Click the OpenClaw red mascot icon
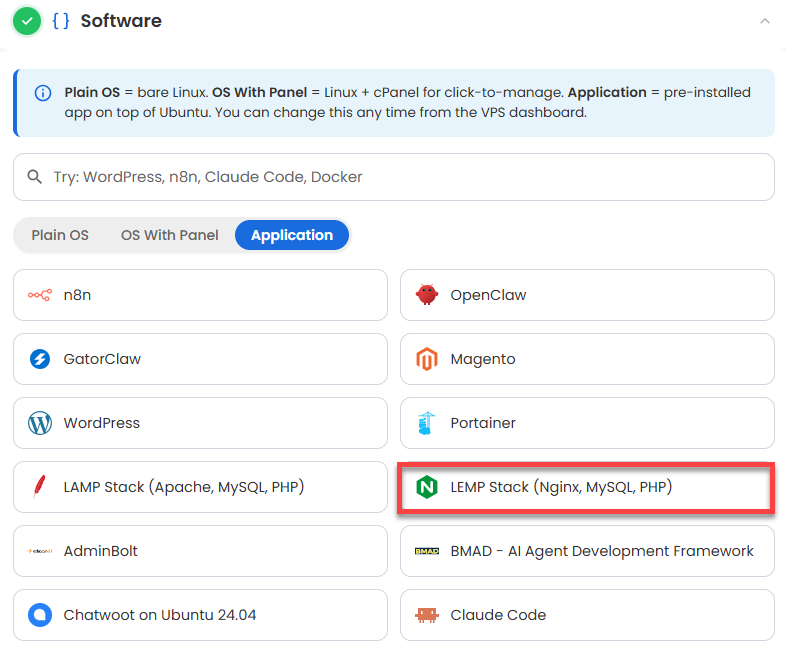Image resolution: width=786 pixels, height=645 pixels. (427, 295)
